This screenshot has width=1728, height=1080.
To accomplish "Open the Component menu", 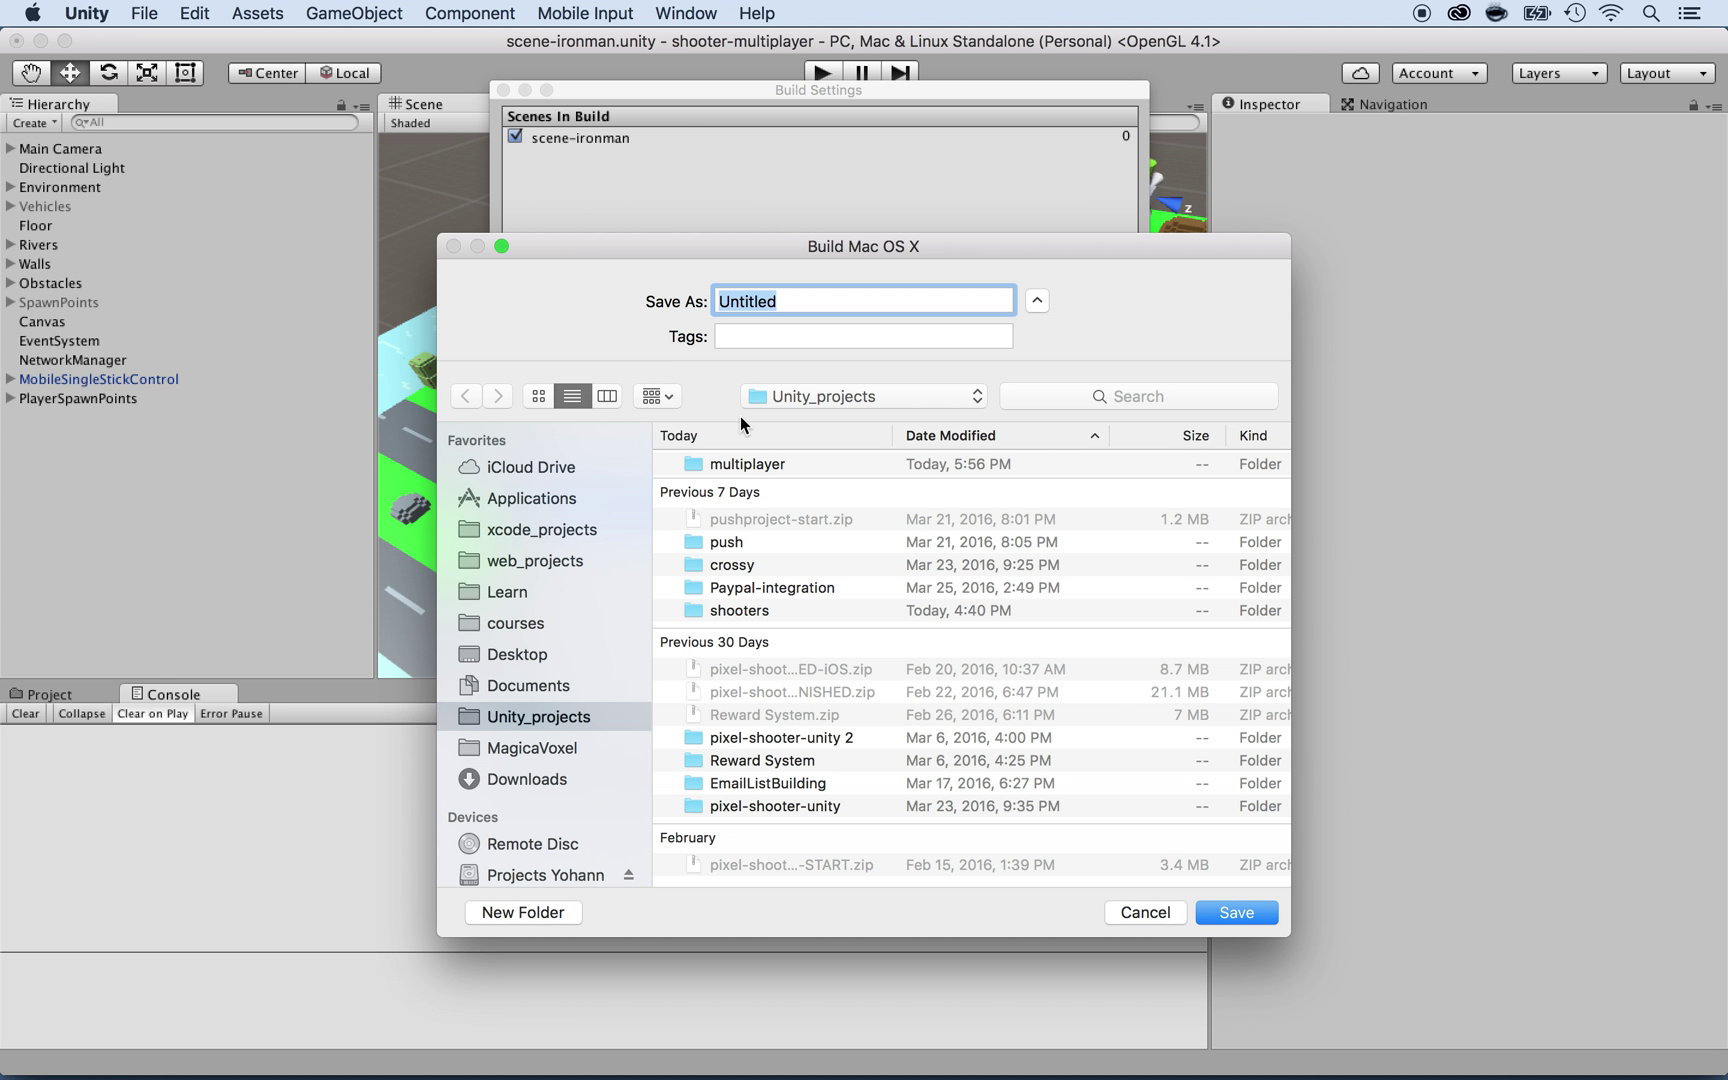I will (469, 13).
